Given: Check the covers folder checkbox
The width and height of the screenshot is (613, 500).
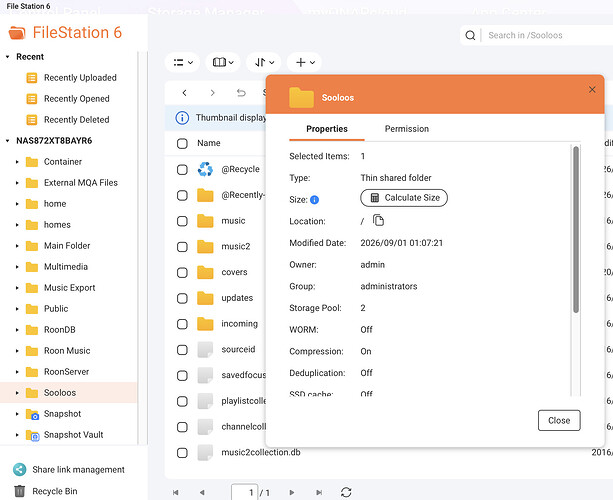Looking at the screenshot, I should coord(182,272).
